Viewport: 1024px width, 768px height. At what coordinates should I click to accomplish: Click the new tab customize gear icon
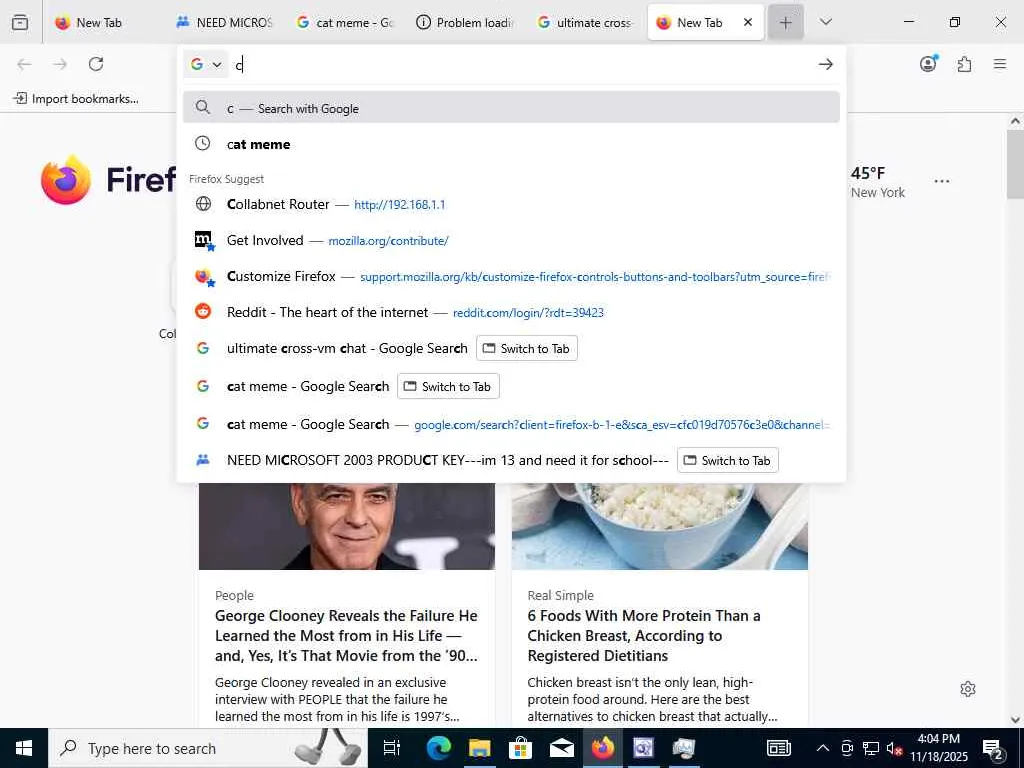[x=968, y=689]
